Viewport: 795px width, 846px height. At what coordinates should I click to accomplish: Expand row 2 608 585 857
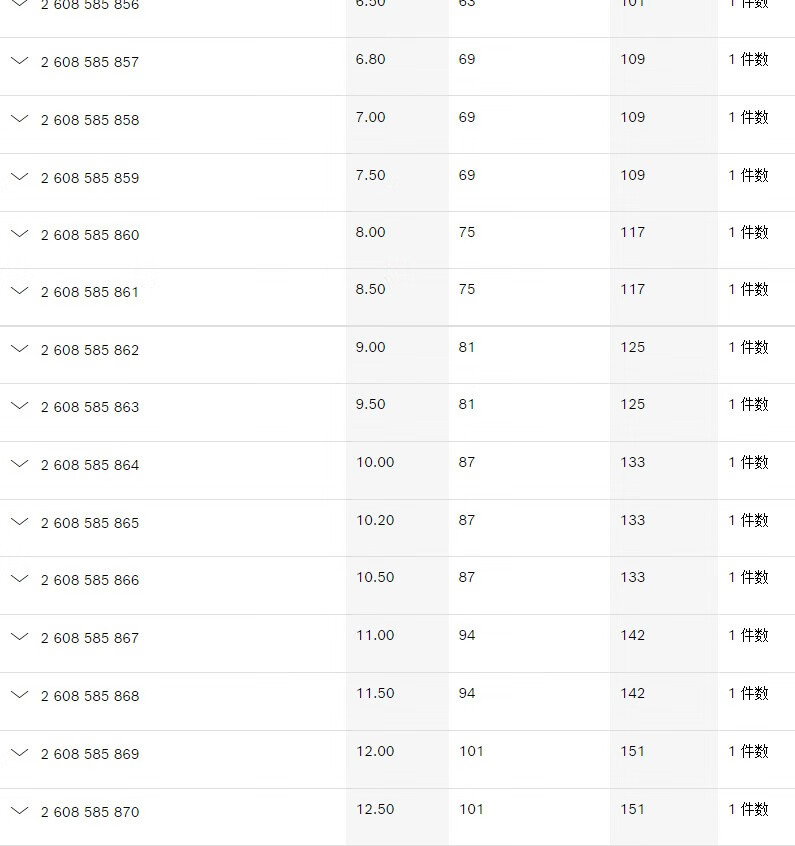[x=20, y=61]
